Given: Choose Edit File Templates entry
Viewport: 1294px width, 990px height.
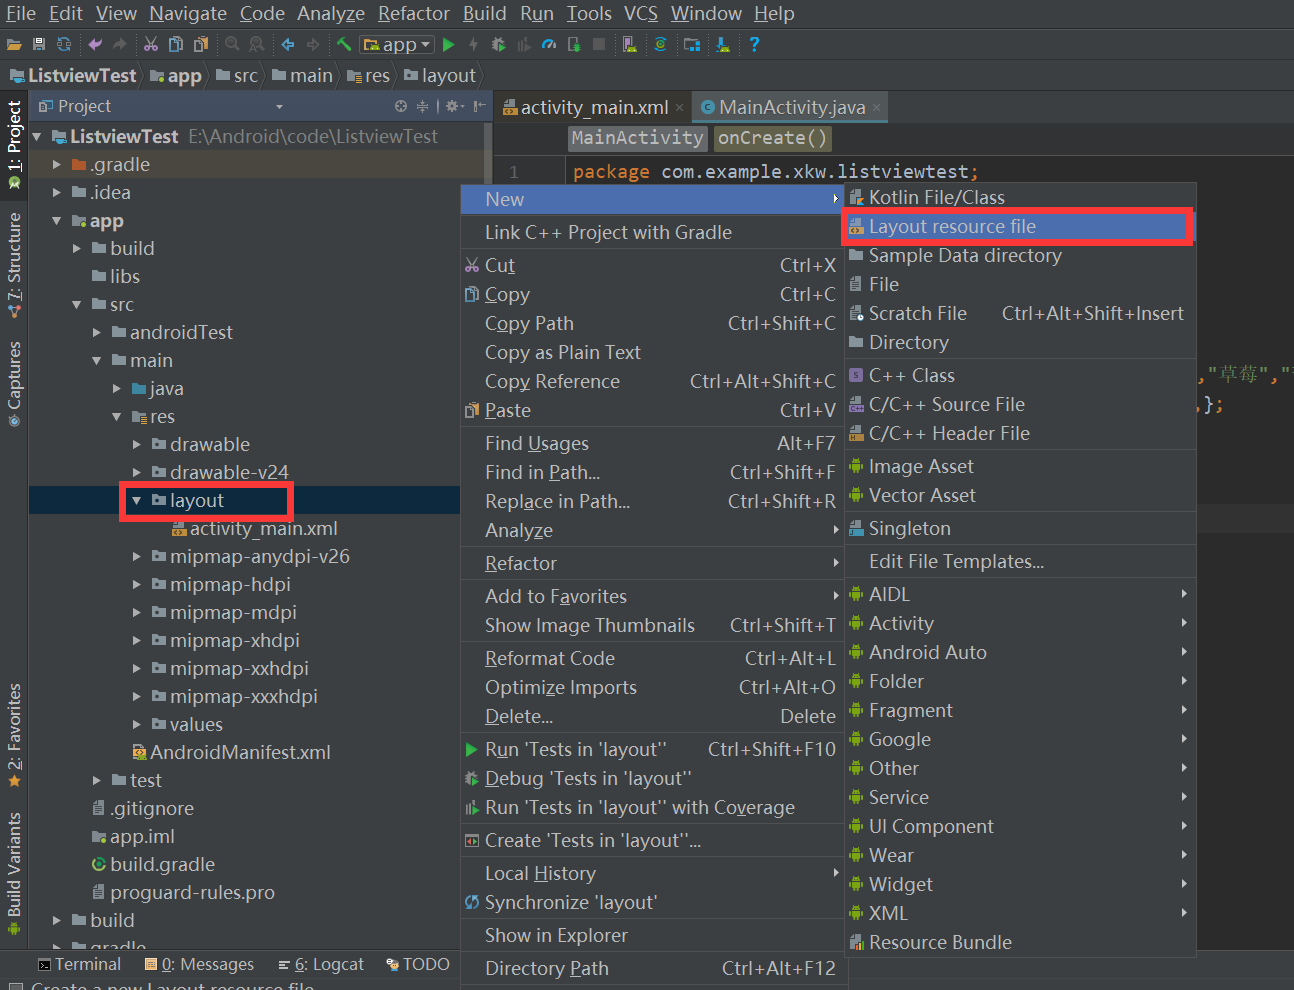Looking at the screenshot, I should point(1020,561).
